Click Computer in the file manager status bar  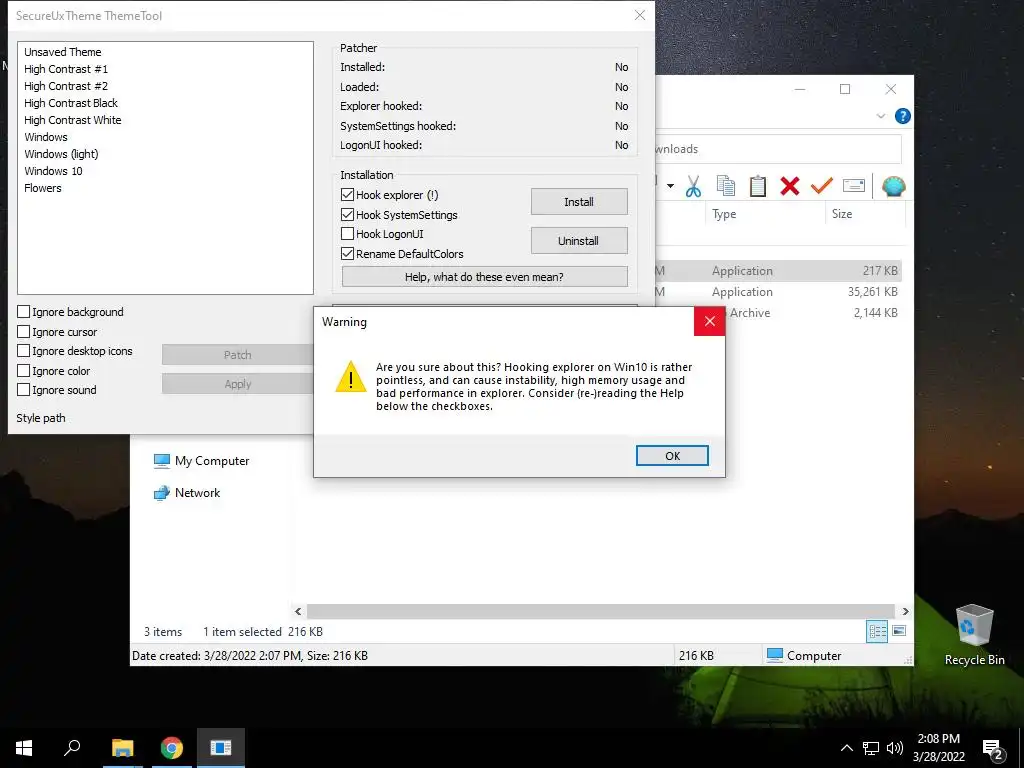[804, 656]
